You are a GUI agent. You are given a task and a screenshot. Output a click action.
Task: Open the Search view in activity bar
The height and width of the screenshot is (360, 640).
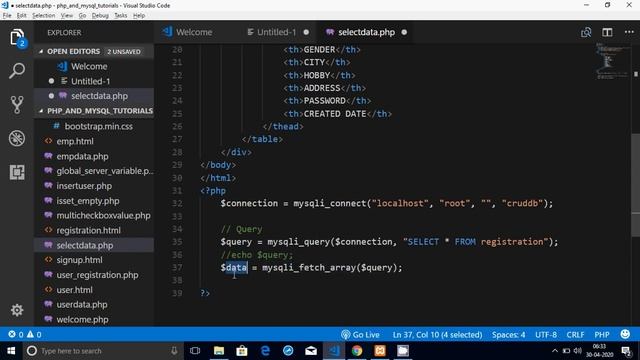[x=17, y=71]
